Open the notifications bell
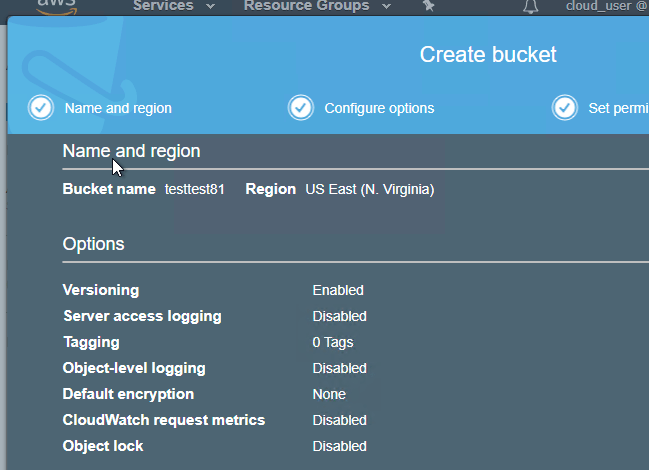This screenshot has height=470, width=649. pos(530,7)
